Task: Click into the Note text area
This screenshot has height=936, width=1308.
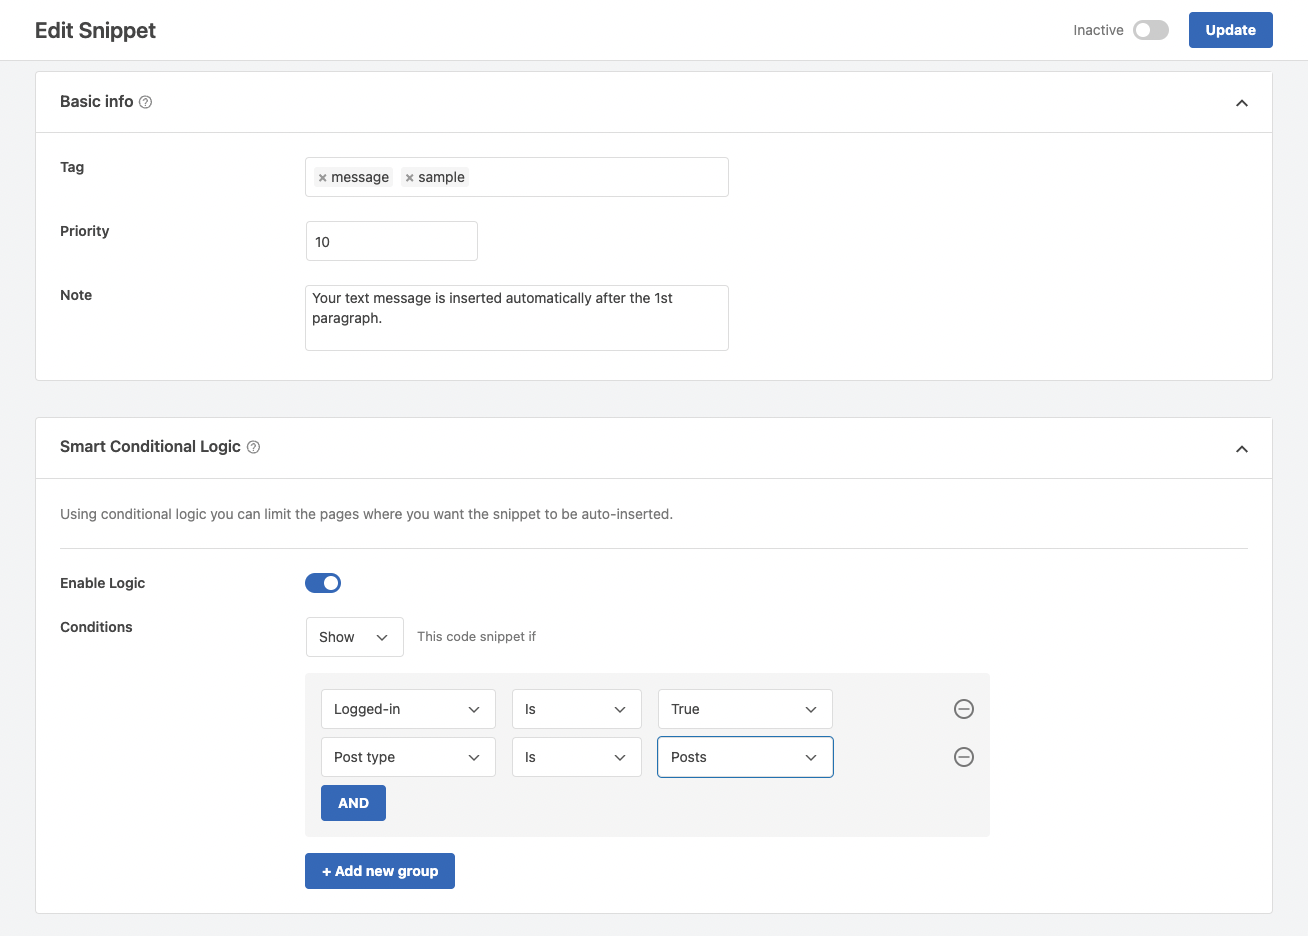Action: tap(516, 318)
